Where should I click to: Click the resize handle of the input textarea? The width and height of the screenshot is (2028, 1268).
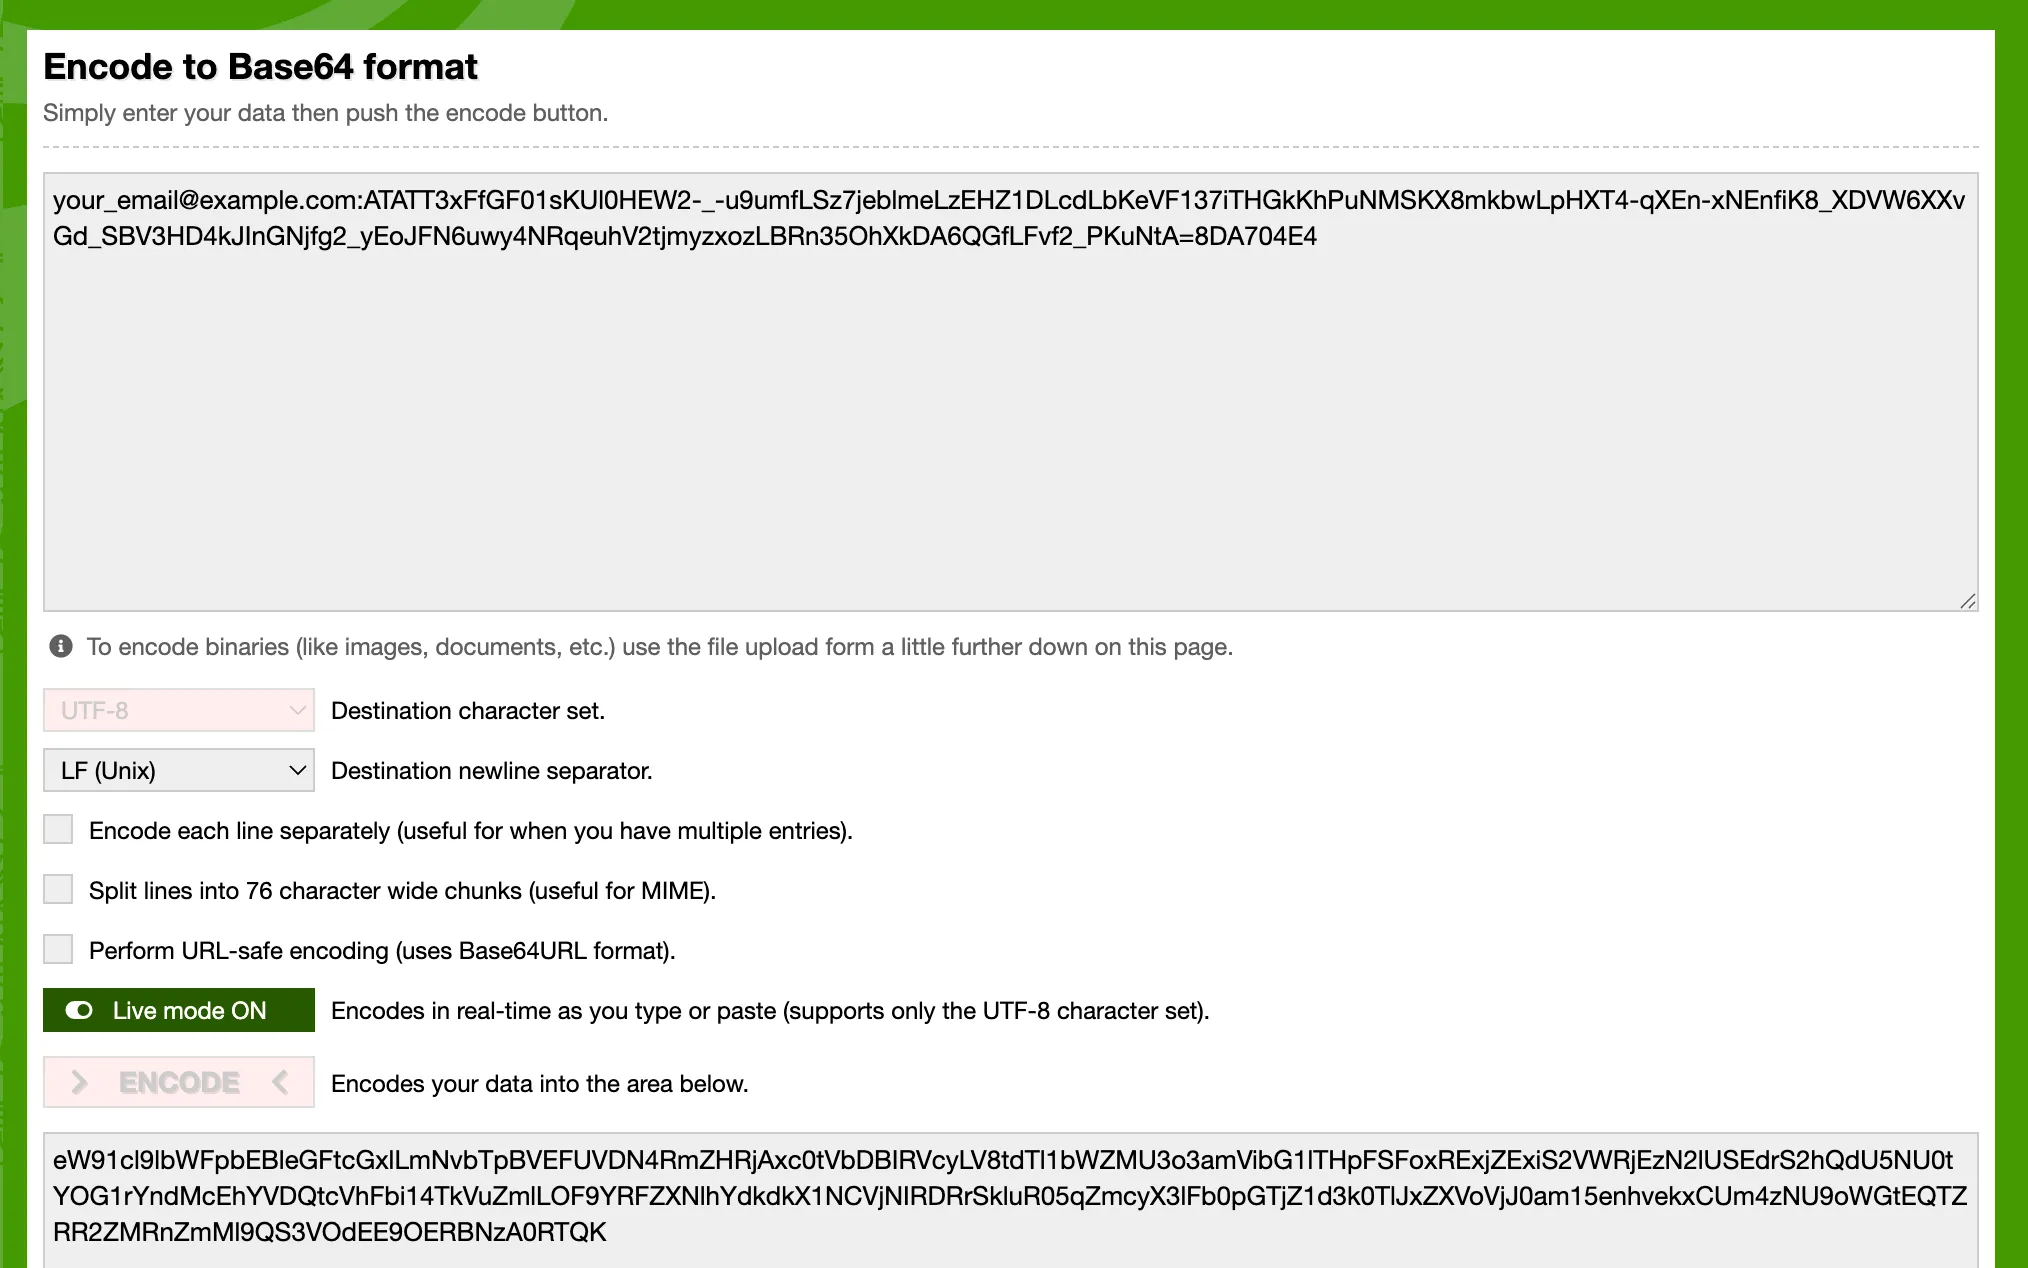[x=1967, y=600]
